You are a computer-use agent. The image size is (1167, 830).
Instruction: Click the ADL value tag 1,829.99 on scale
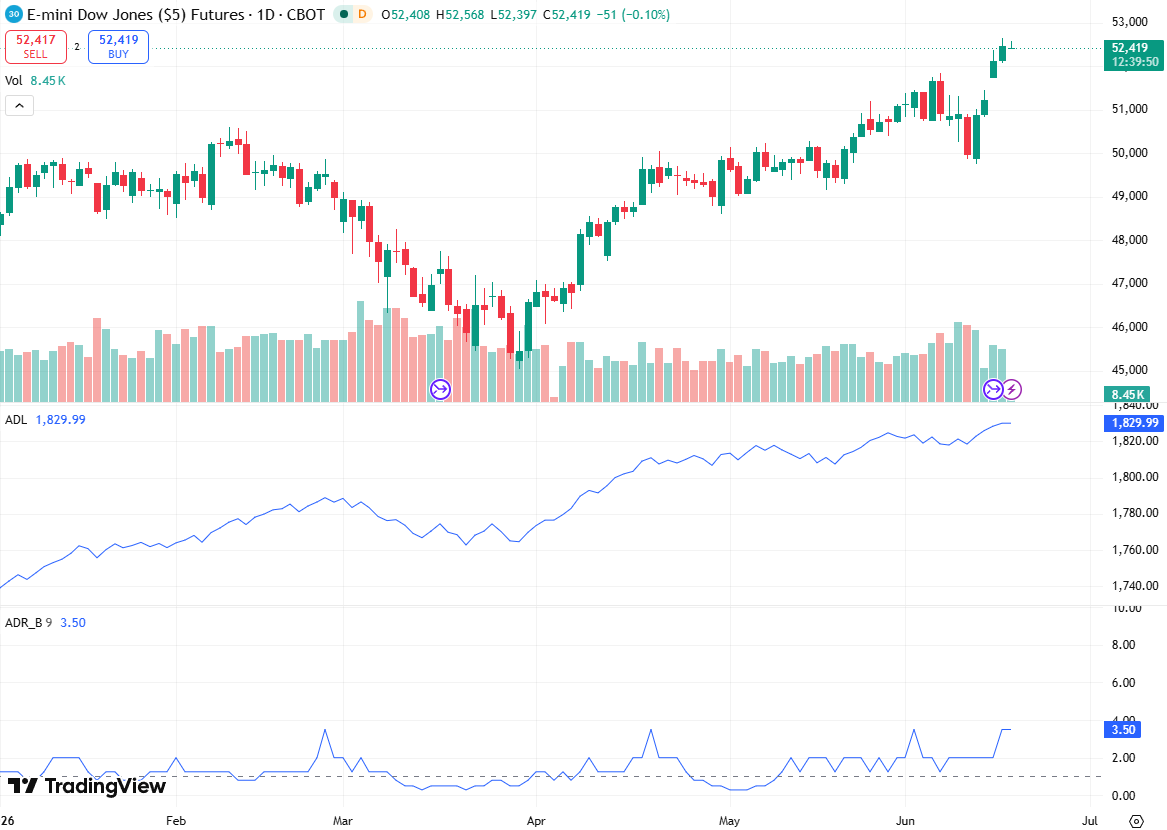pos(1134,423)
